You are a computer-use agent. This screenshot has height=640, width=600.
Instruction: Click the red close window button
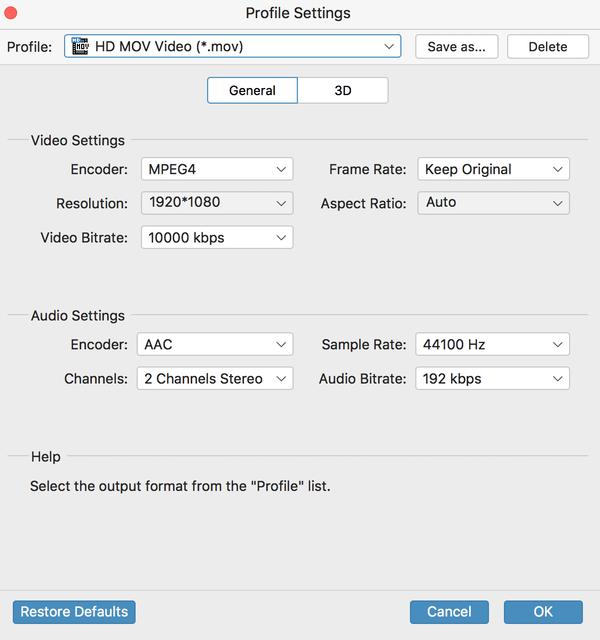pos(12,13)
